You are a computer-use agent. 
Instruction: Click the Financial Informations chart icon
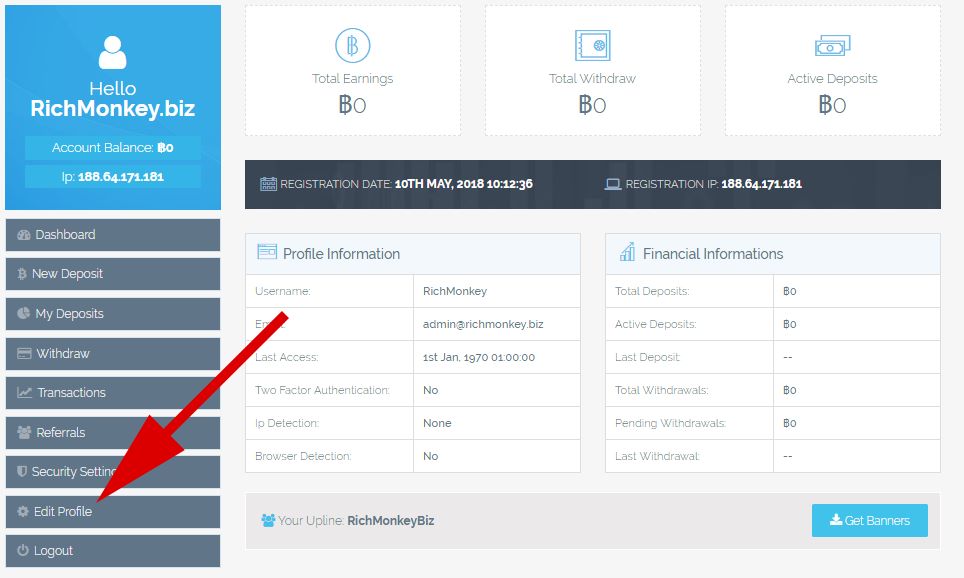627,252
